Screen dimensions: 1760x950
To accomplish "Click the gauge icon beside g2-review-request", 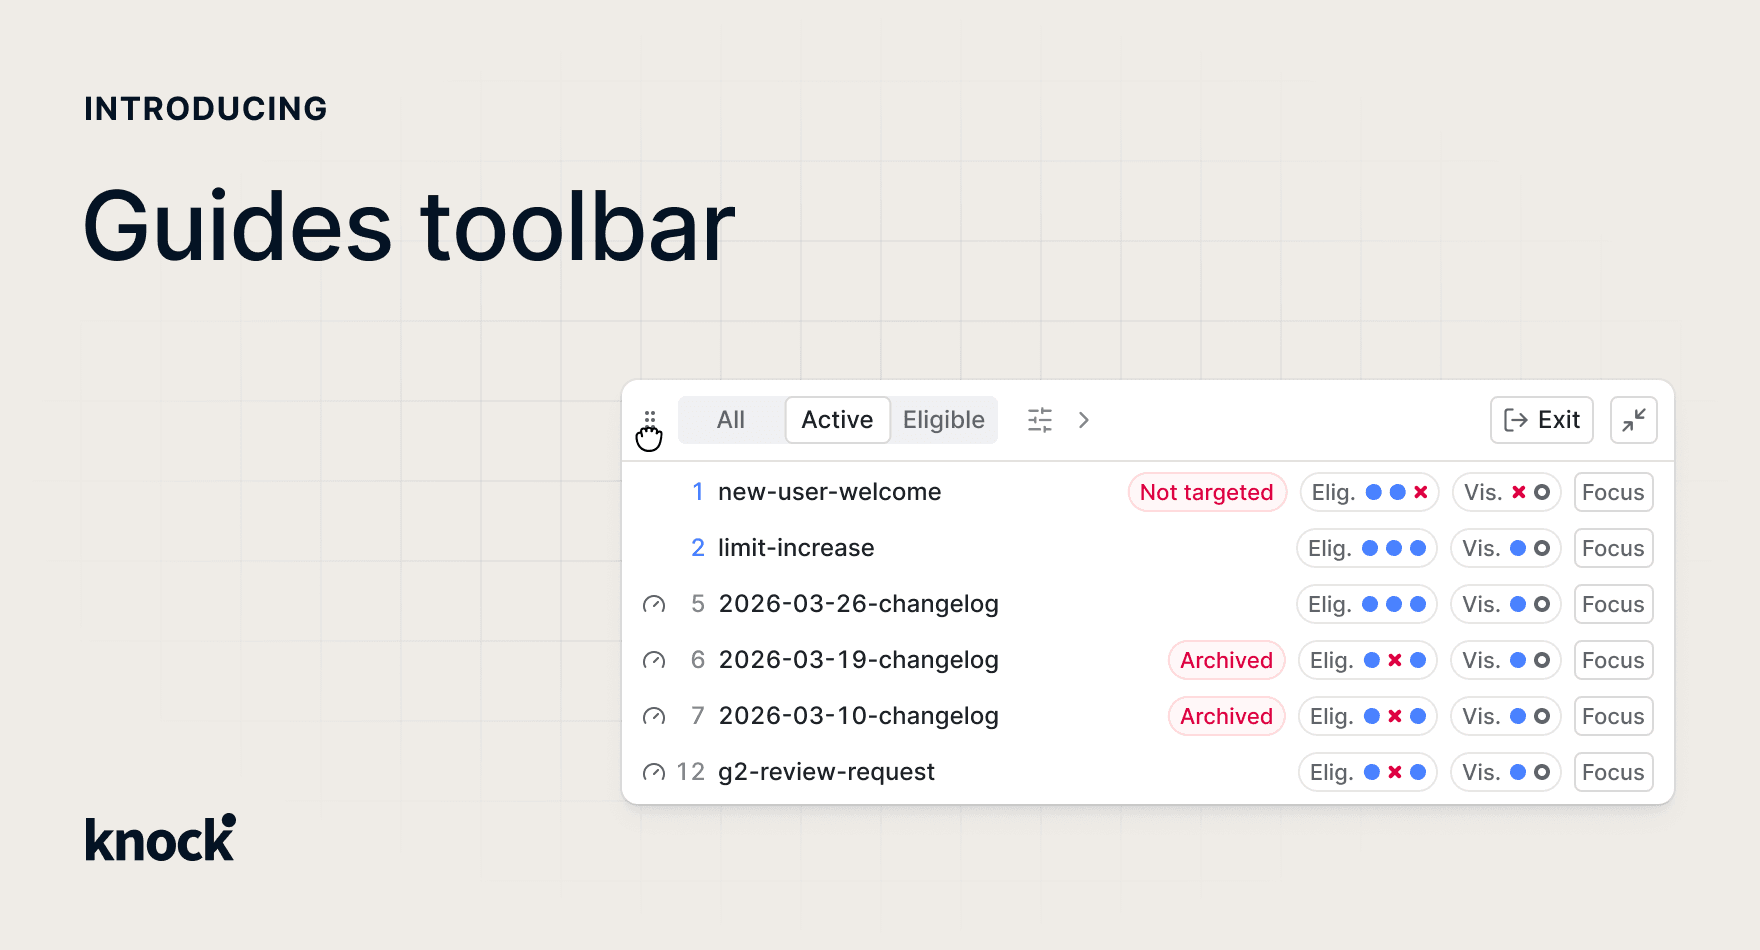I will (654, 773).
